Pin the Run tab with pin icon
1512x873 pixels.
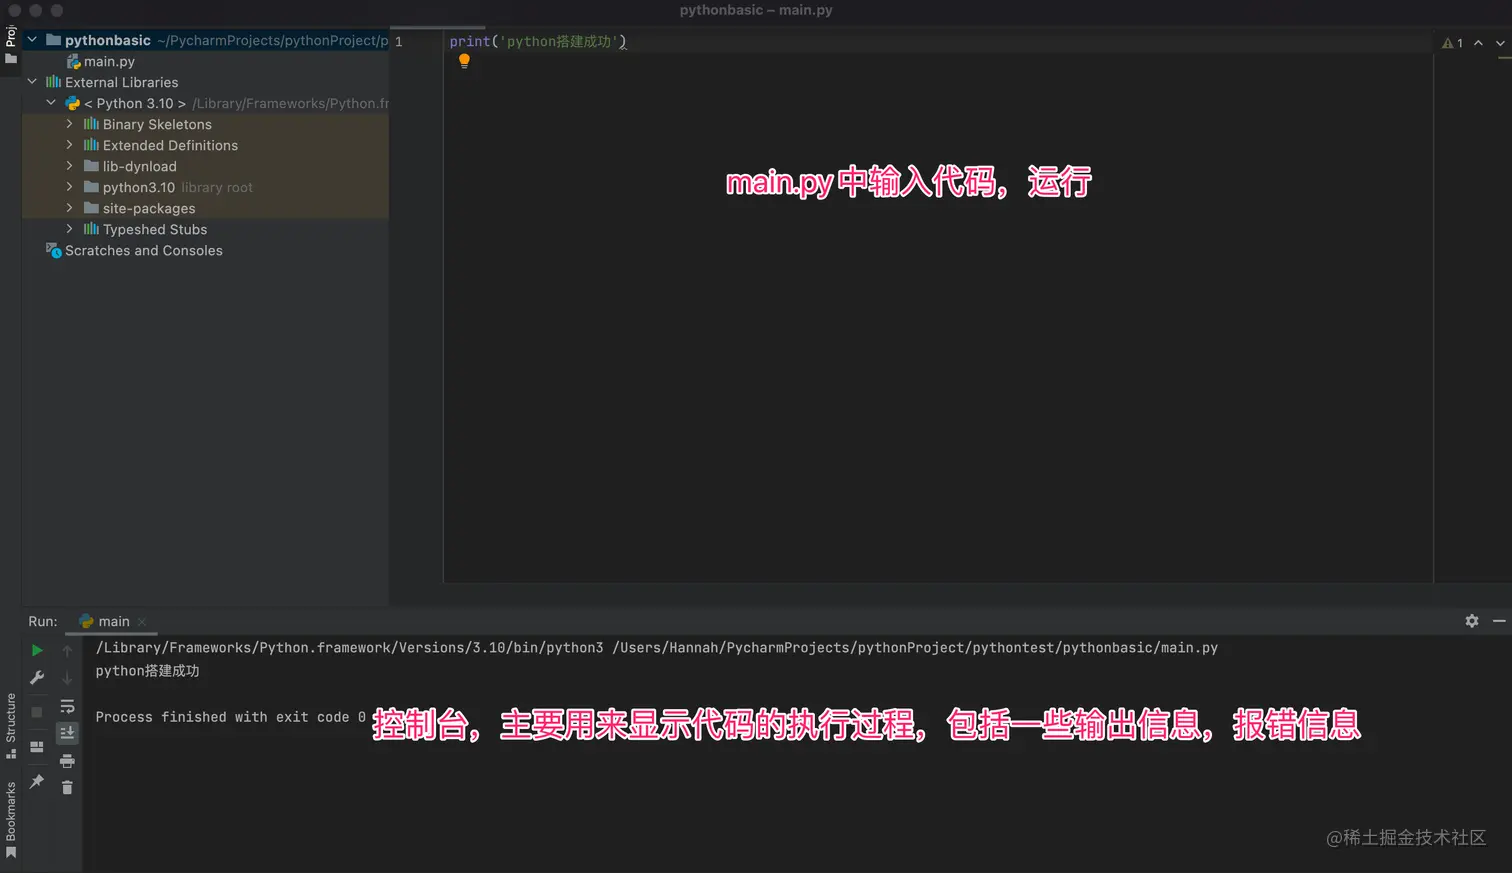click(37, 781)
